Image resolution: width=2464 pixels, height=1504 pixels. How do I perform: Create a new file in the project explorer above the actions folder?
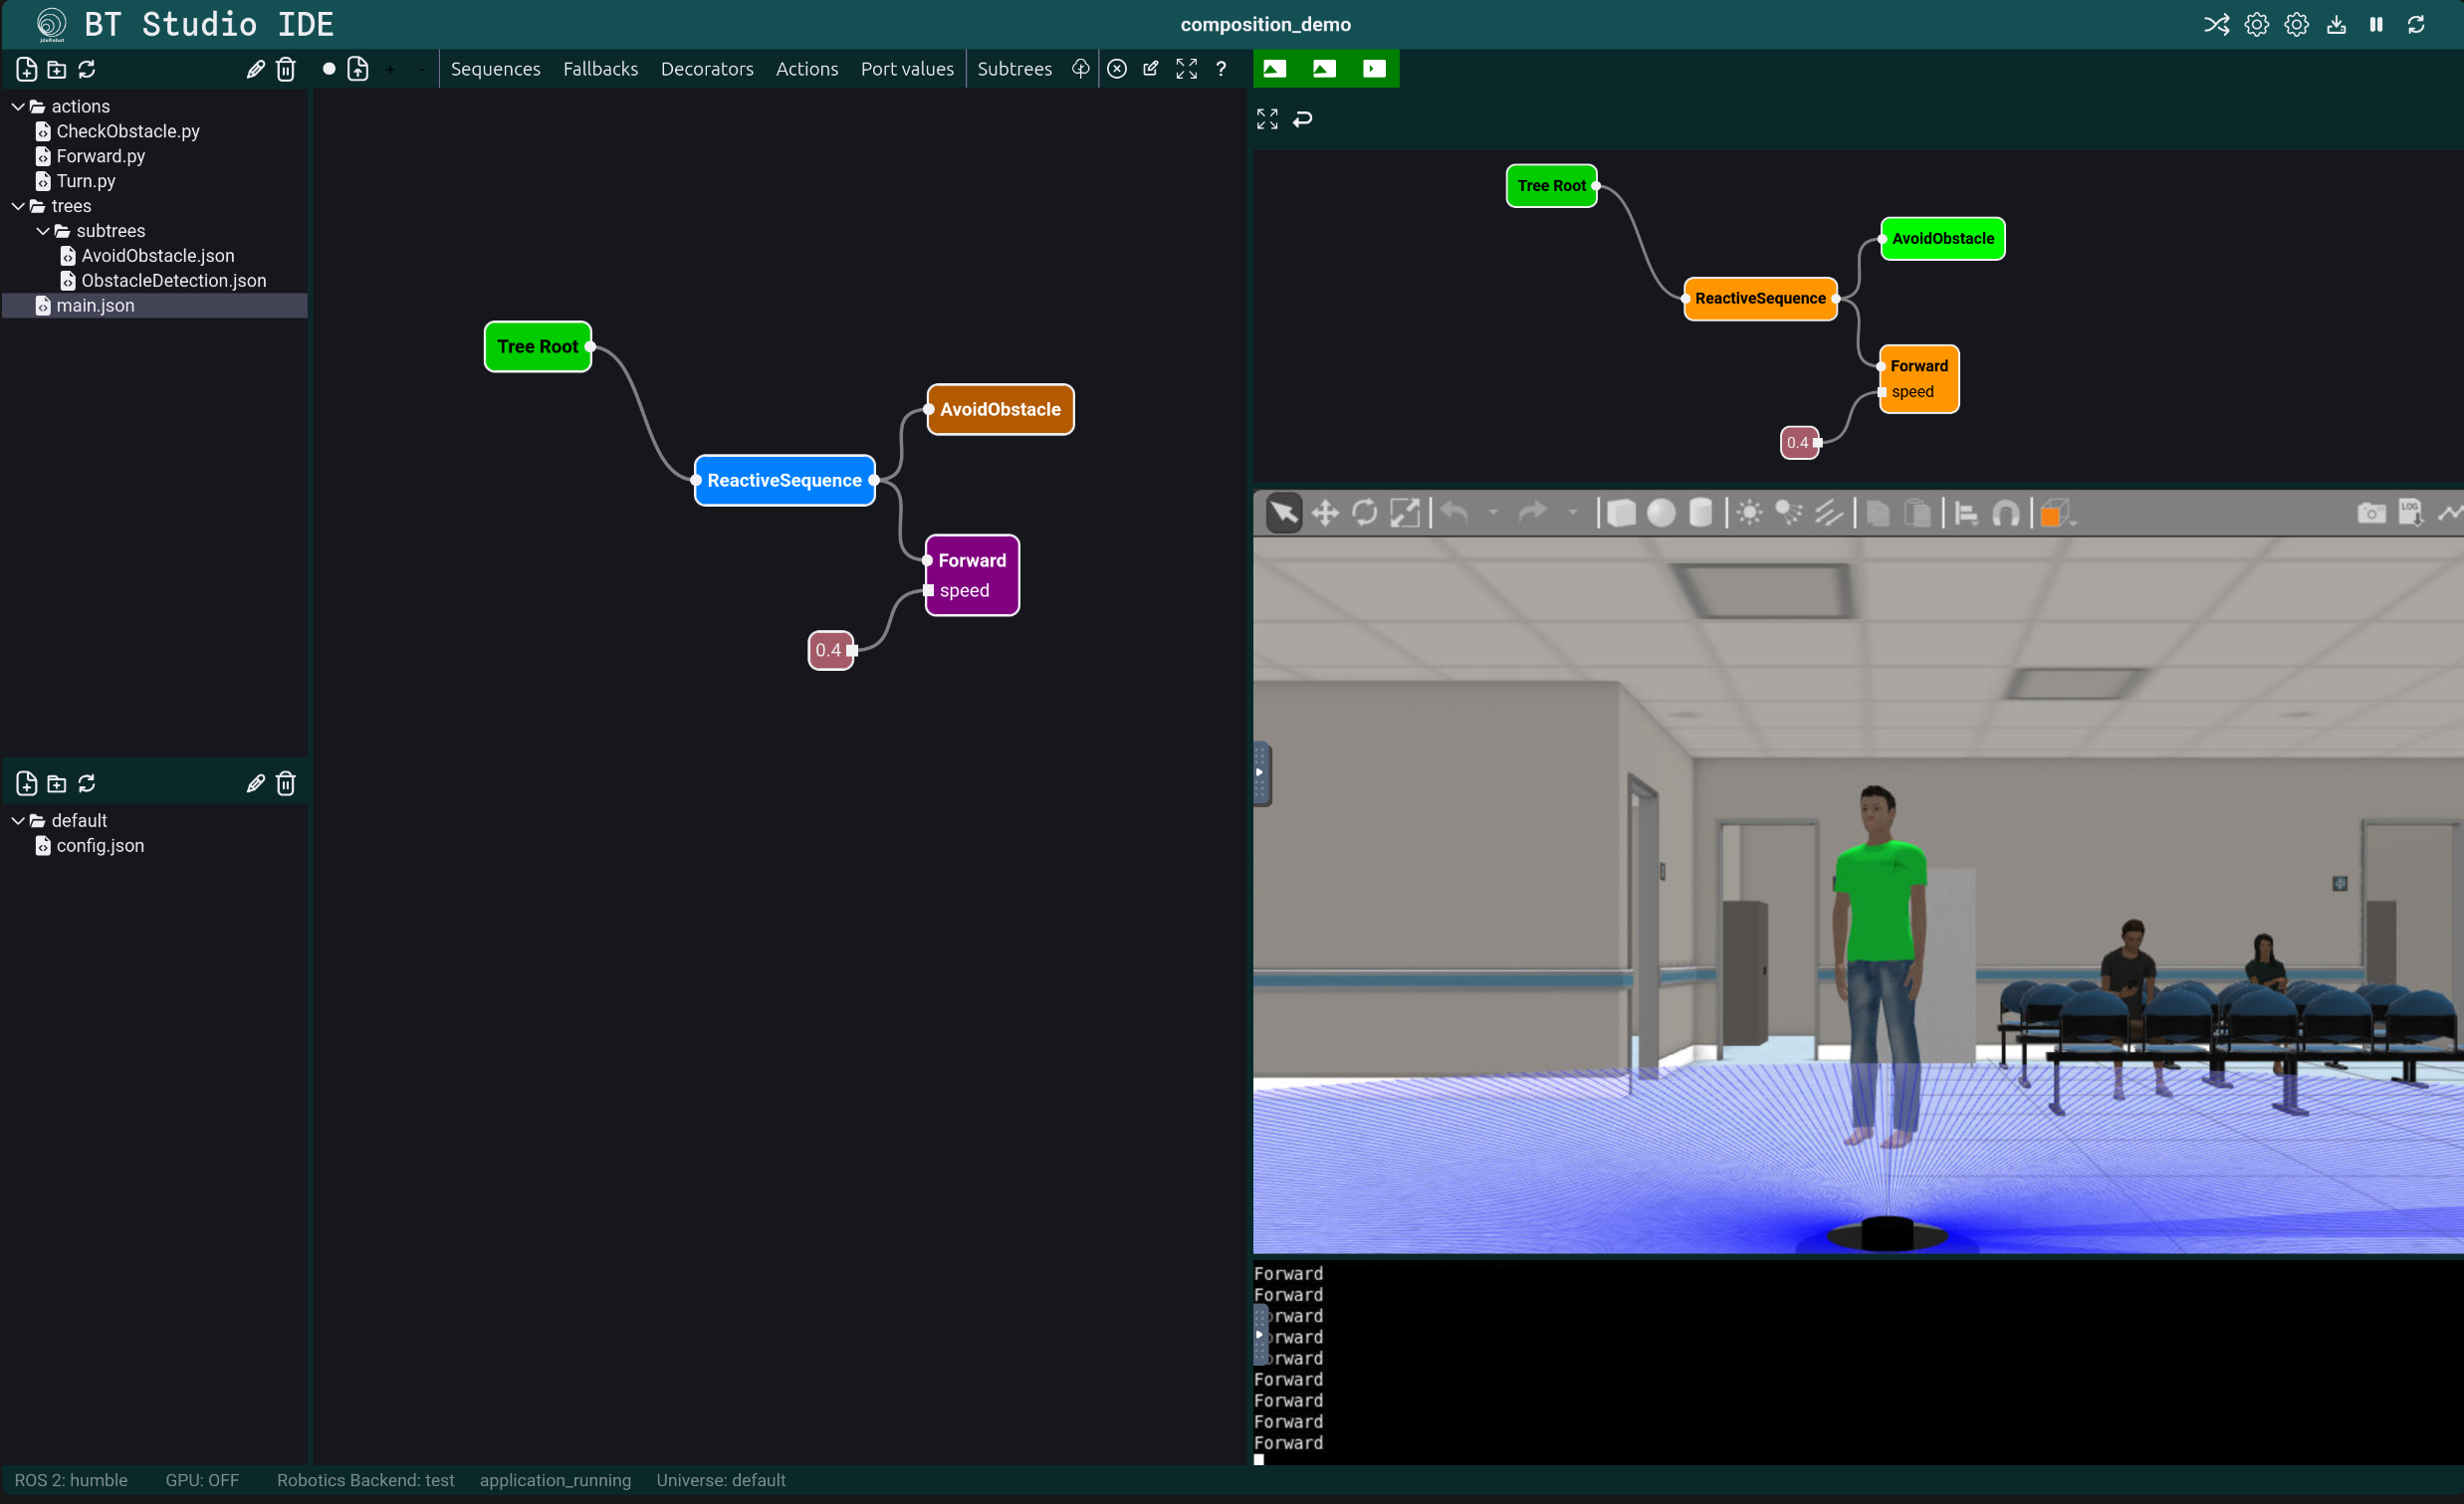[x=27, y=69]
